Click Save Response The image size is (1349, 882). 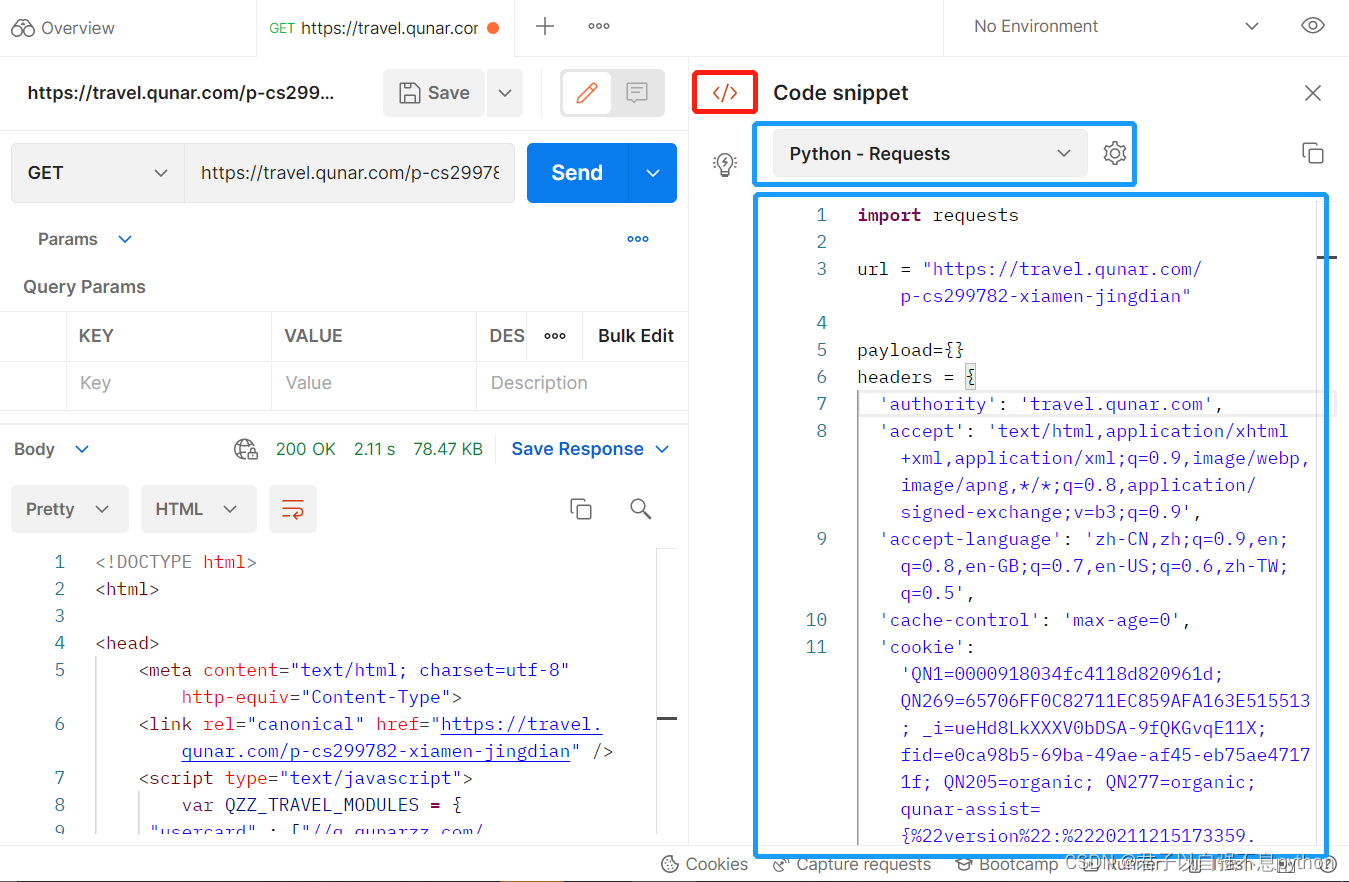coord(577,449)
